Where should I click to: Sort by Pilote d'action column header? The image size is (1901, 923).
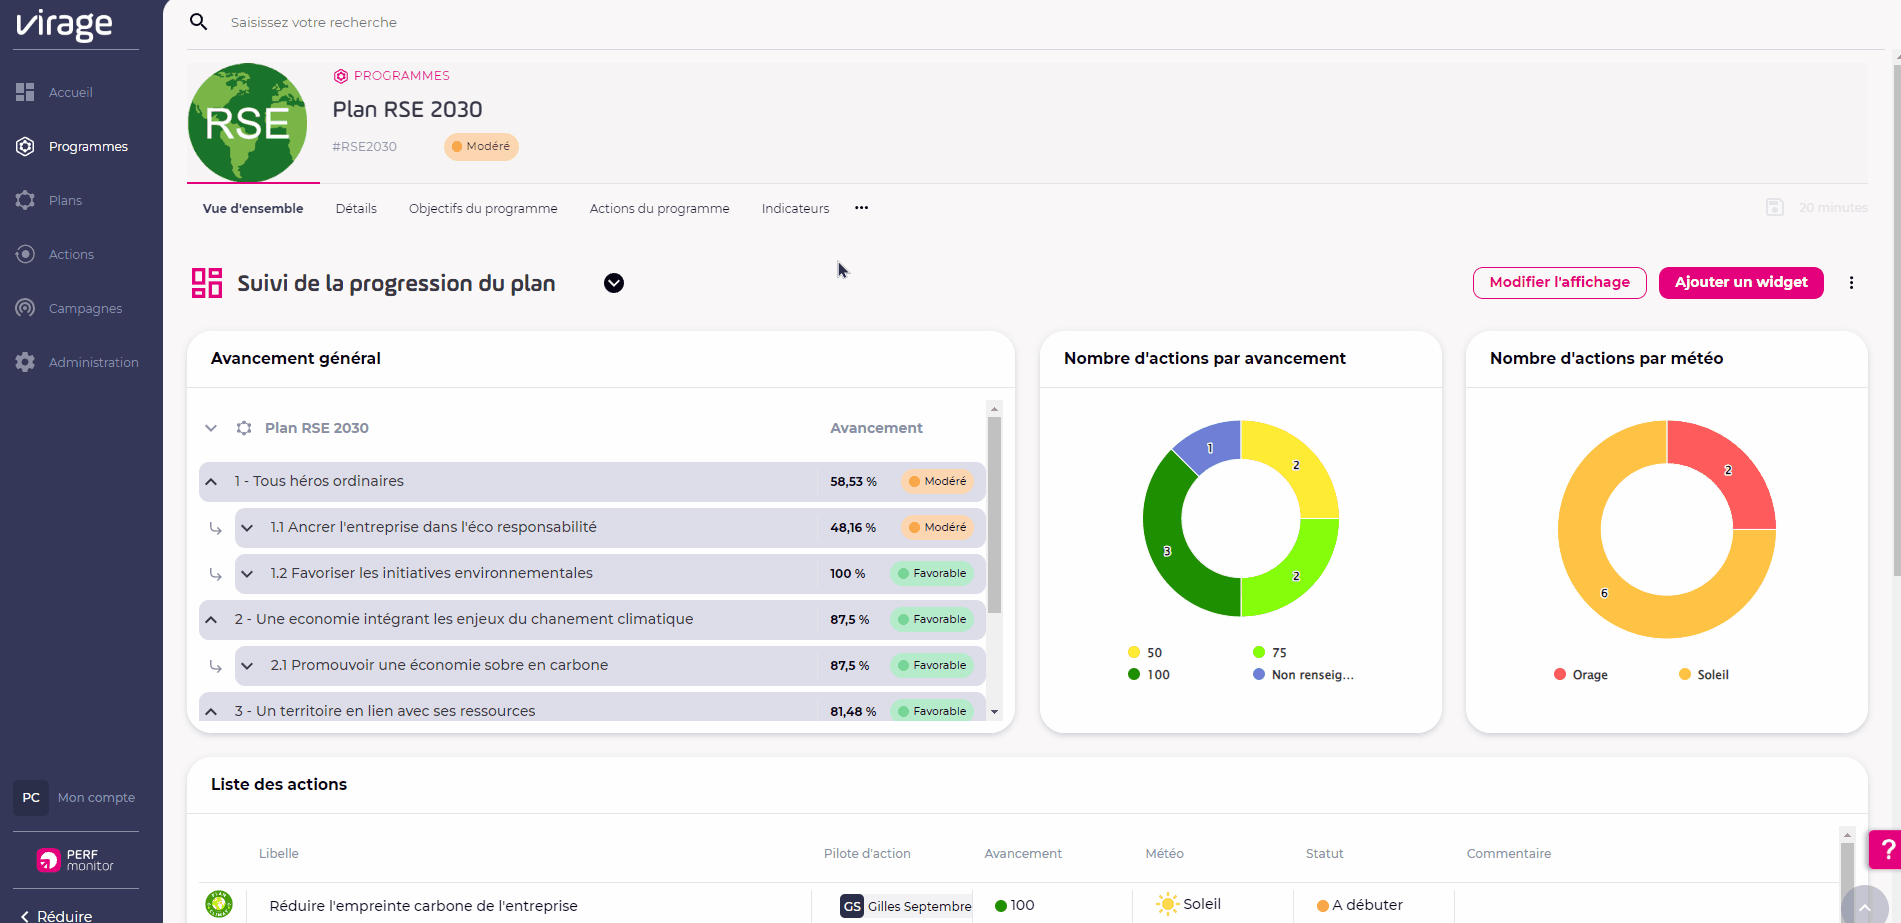tap(867, 853)
